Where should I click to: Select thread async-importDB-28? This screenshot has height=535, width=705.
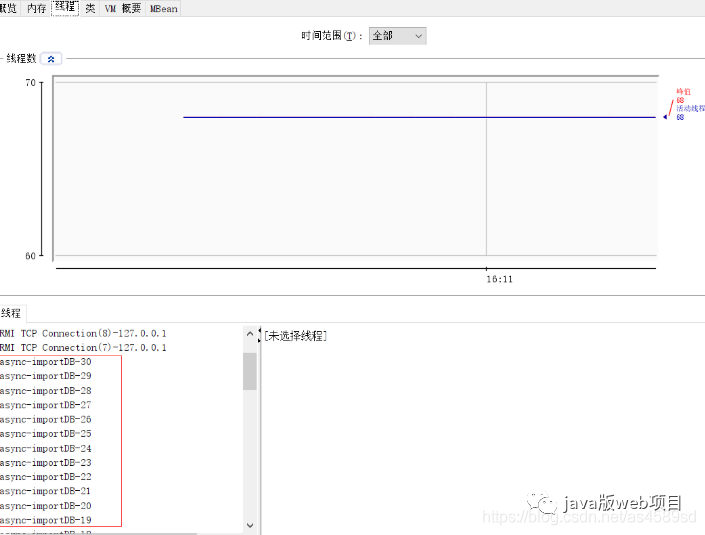point(46,391)
